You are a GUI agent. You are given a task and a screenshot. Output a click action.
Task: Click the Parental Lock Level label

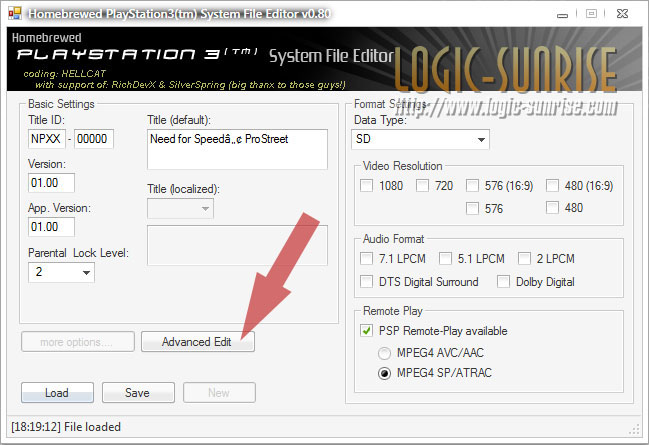click(x=78, y=253)
